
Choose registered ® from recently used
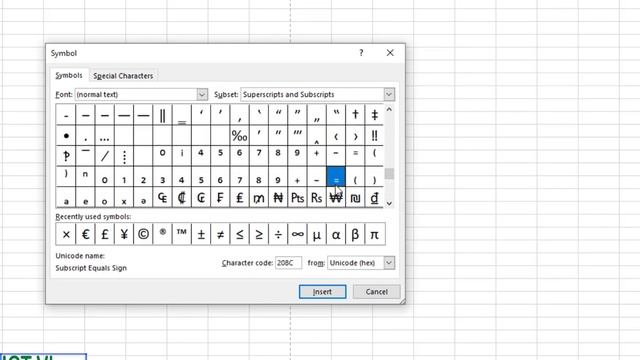(x=162, y=234)
